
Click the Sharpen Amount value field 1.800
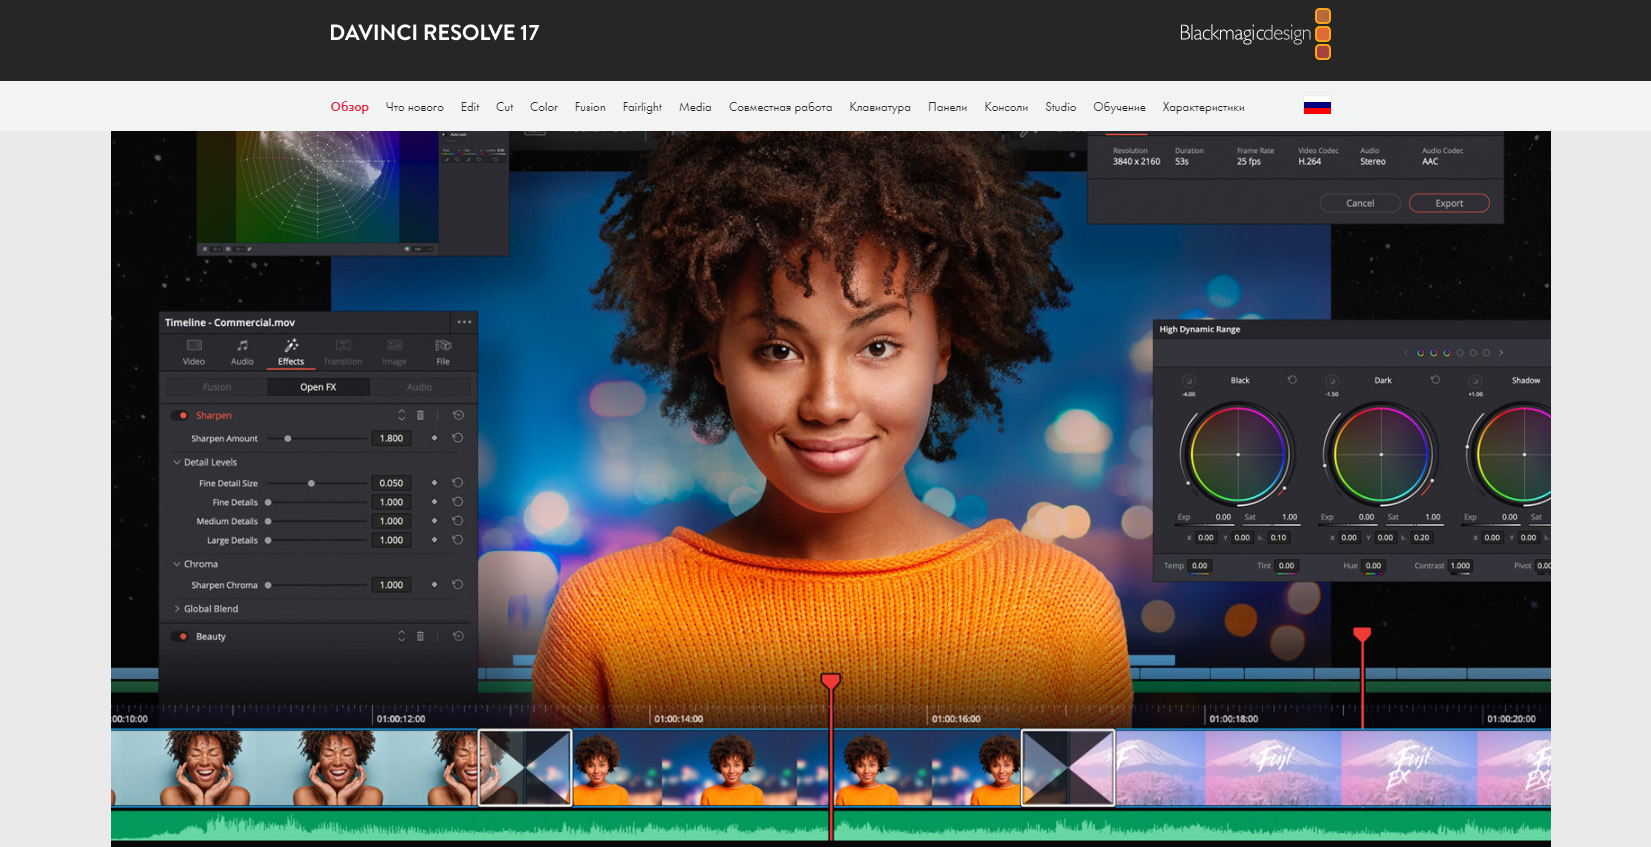click(x=391, y=438)
